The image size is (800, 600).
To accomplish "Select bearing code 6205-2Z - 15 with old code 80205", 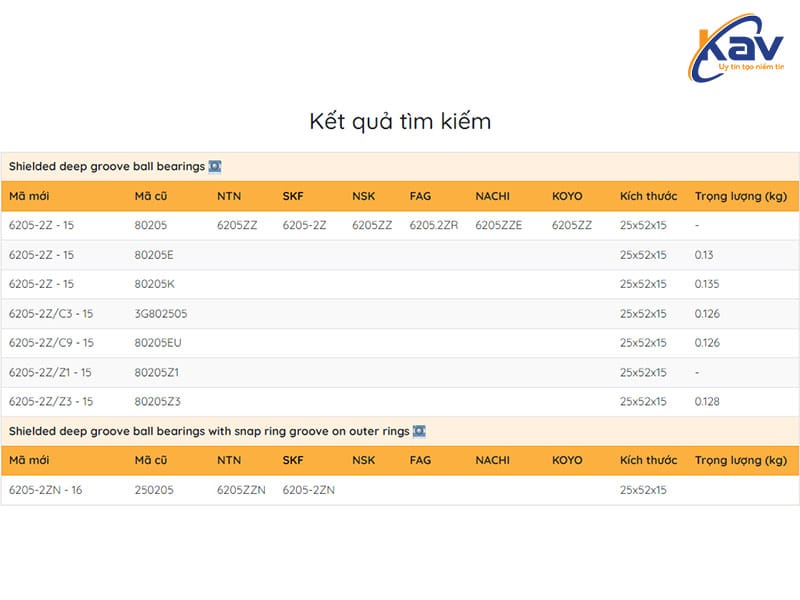I will pos(40,226).
